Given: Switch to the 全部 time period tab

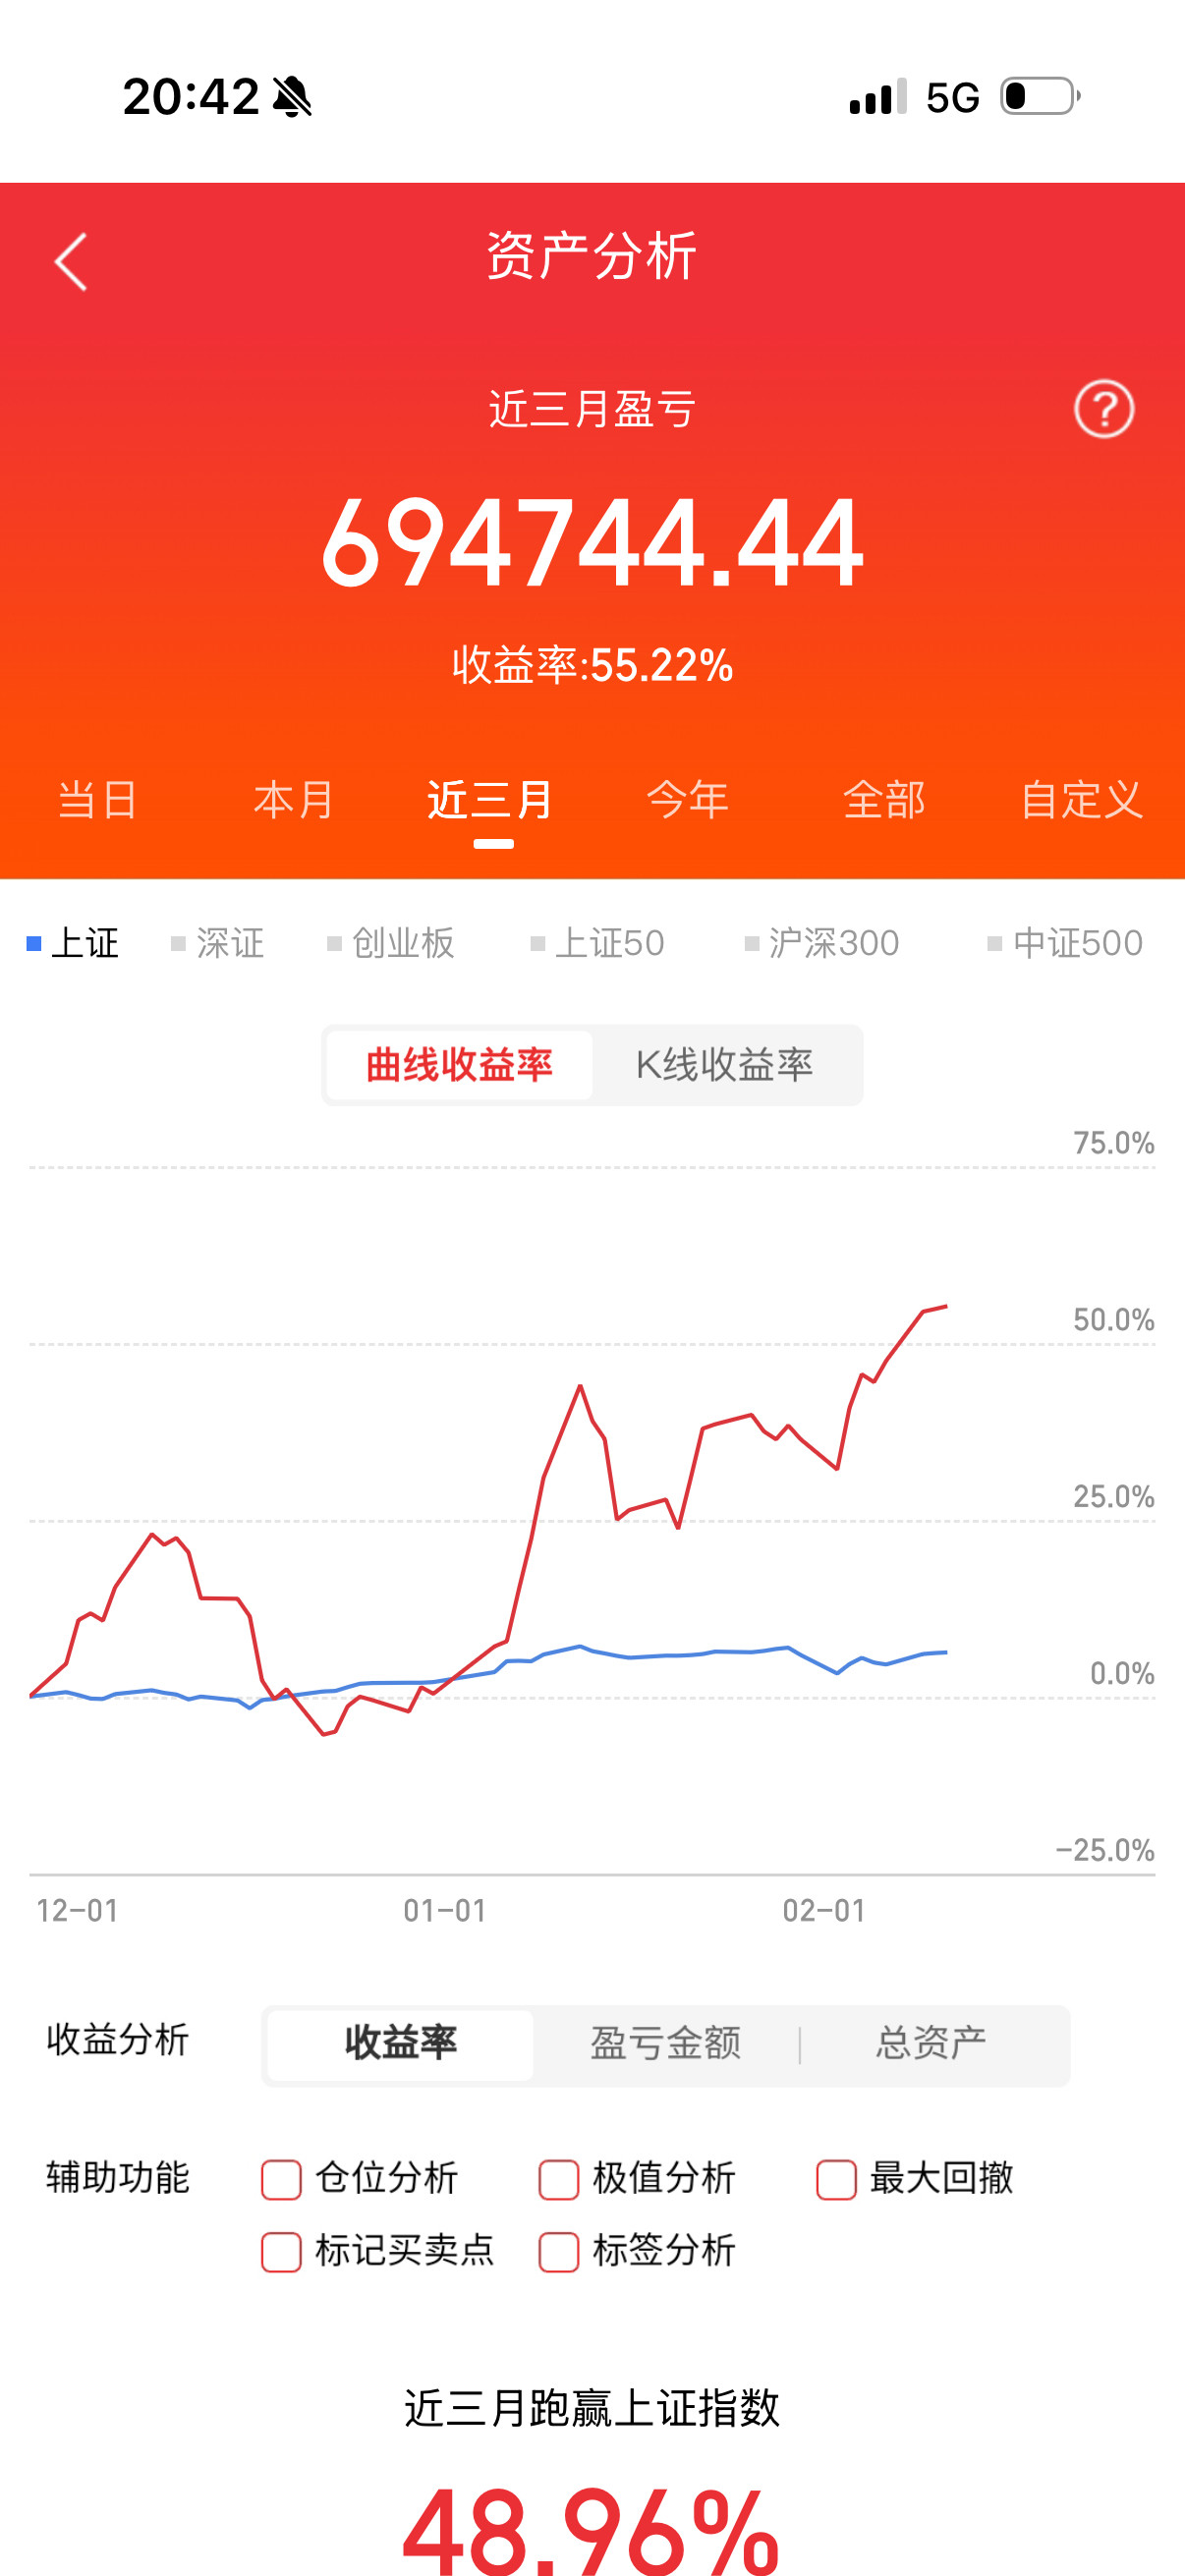Looking at the screenshot, I should 884,800.
